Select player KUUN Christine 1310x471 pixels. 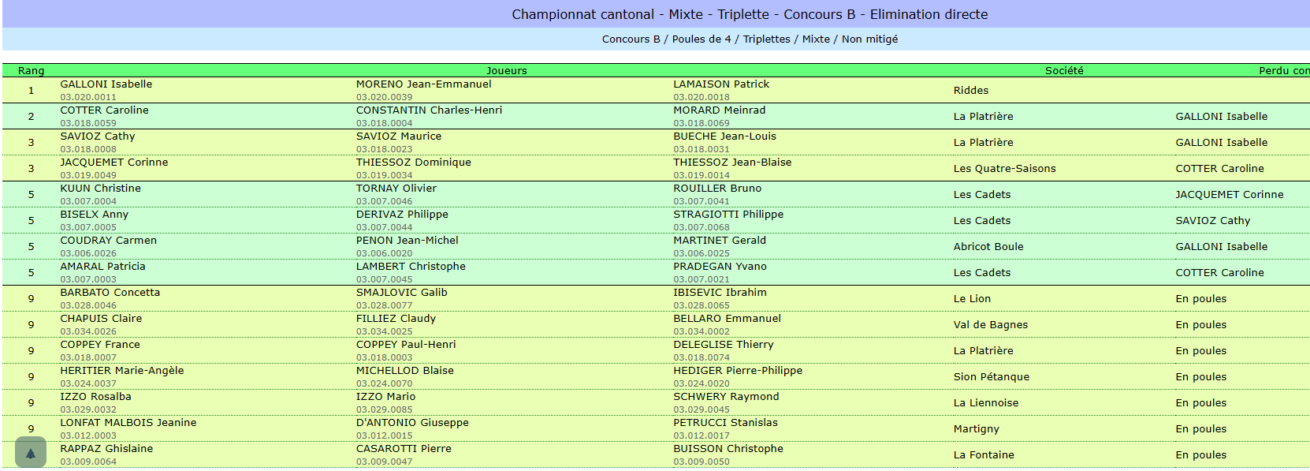pos(100,188)
